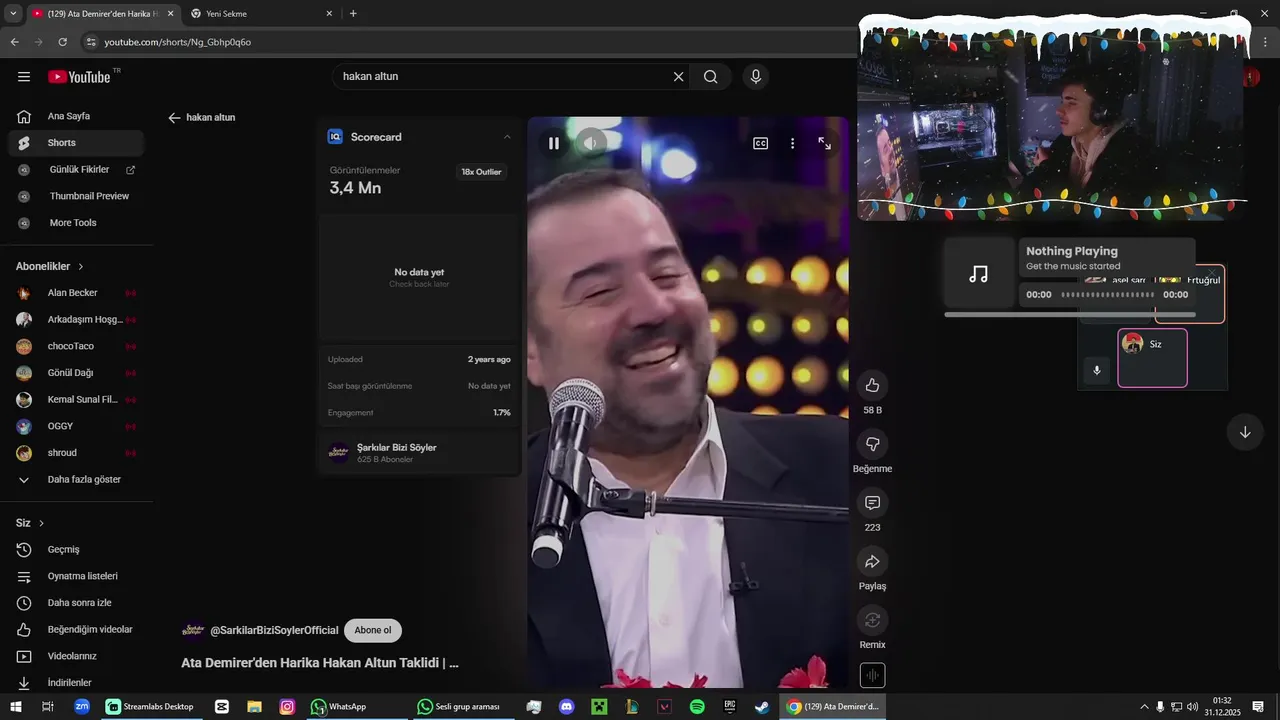This screenshot has width=1280, height=720.
Task: Open Daha sonra izle list
Action: click(x=76, y=603)
